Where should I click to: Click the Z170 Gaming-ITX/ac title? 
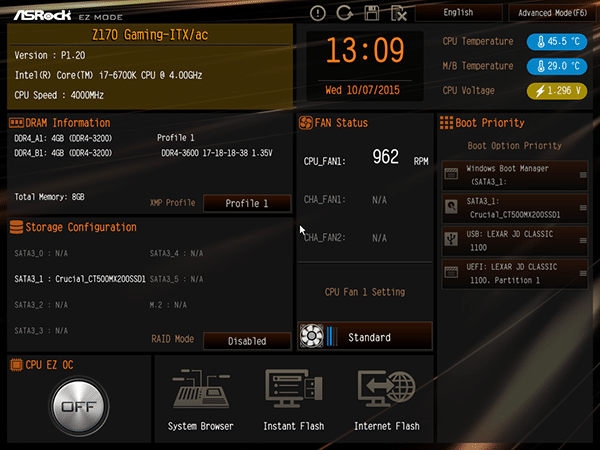pos(150,35)
